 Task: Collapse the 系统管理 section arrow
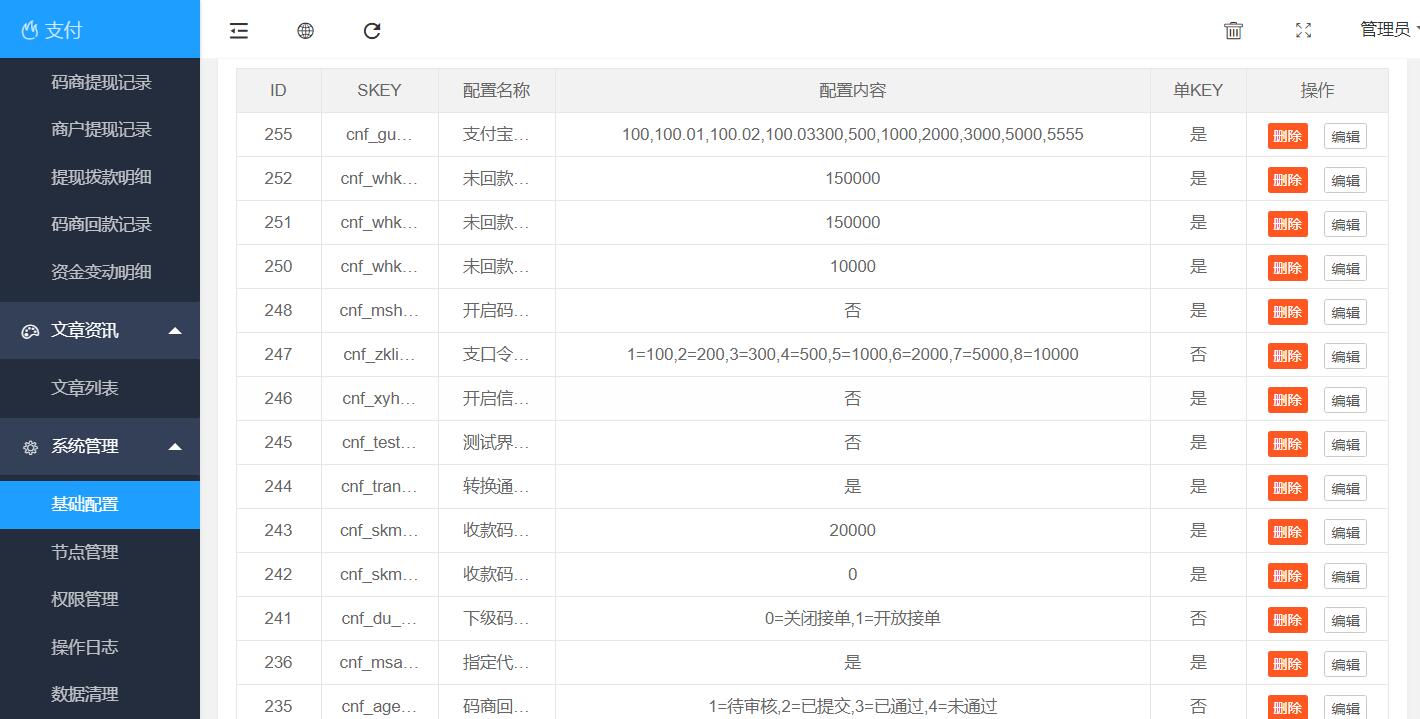tap(175, 447)
